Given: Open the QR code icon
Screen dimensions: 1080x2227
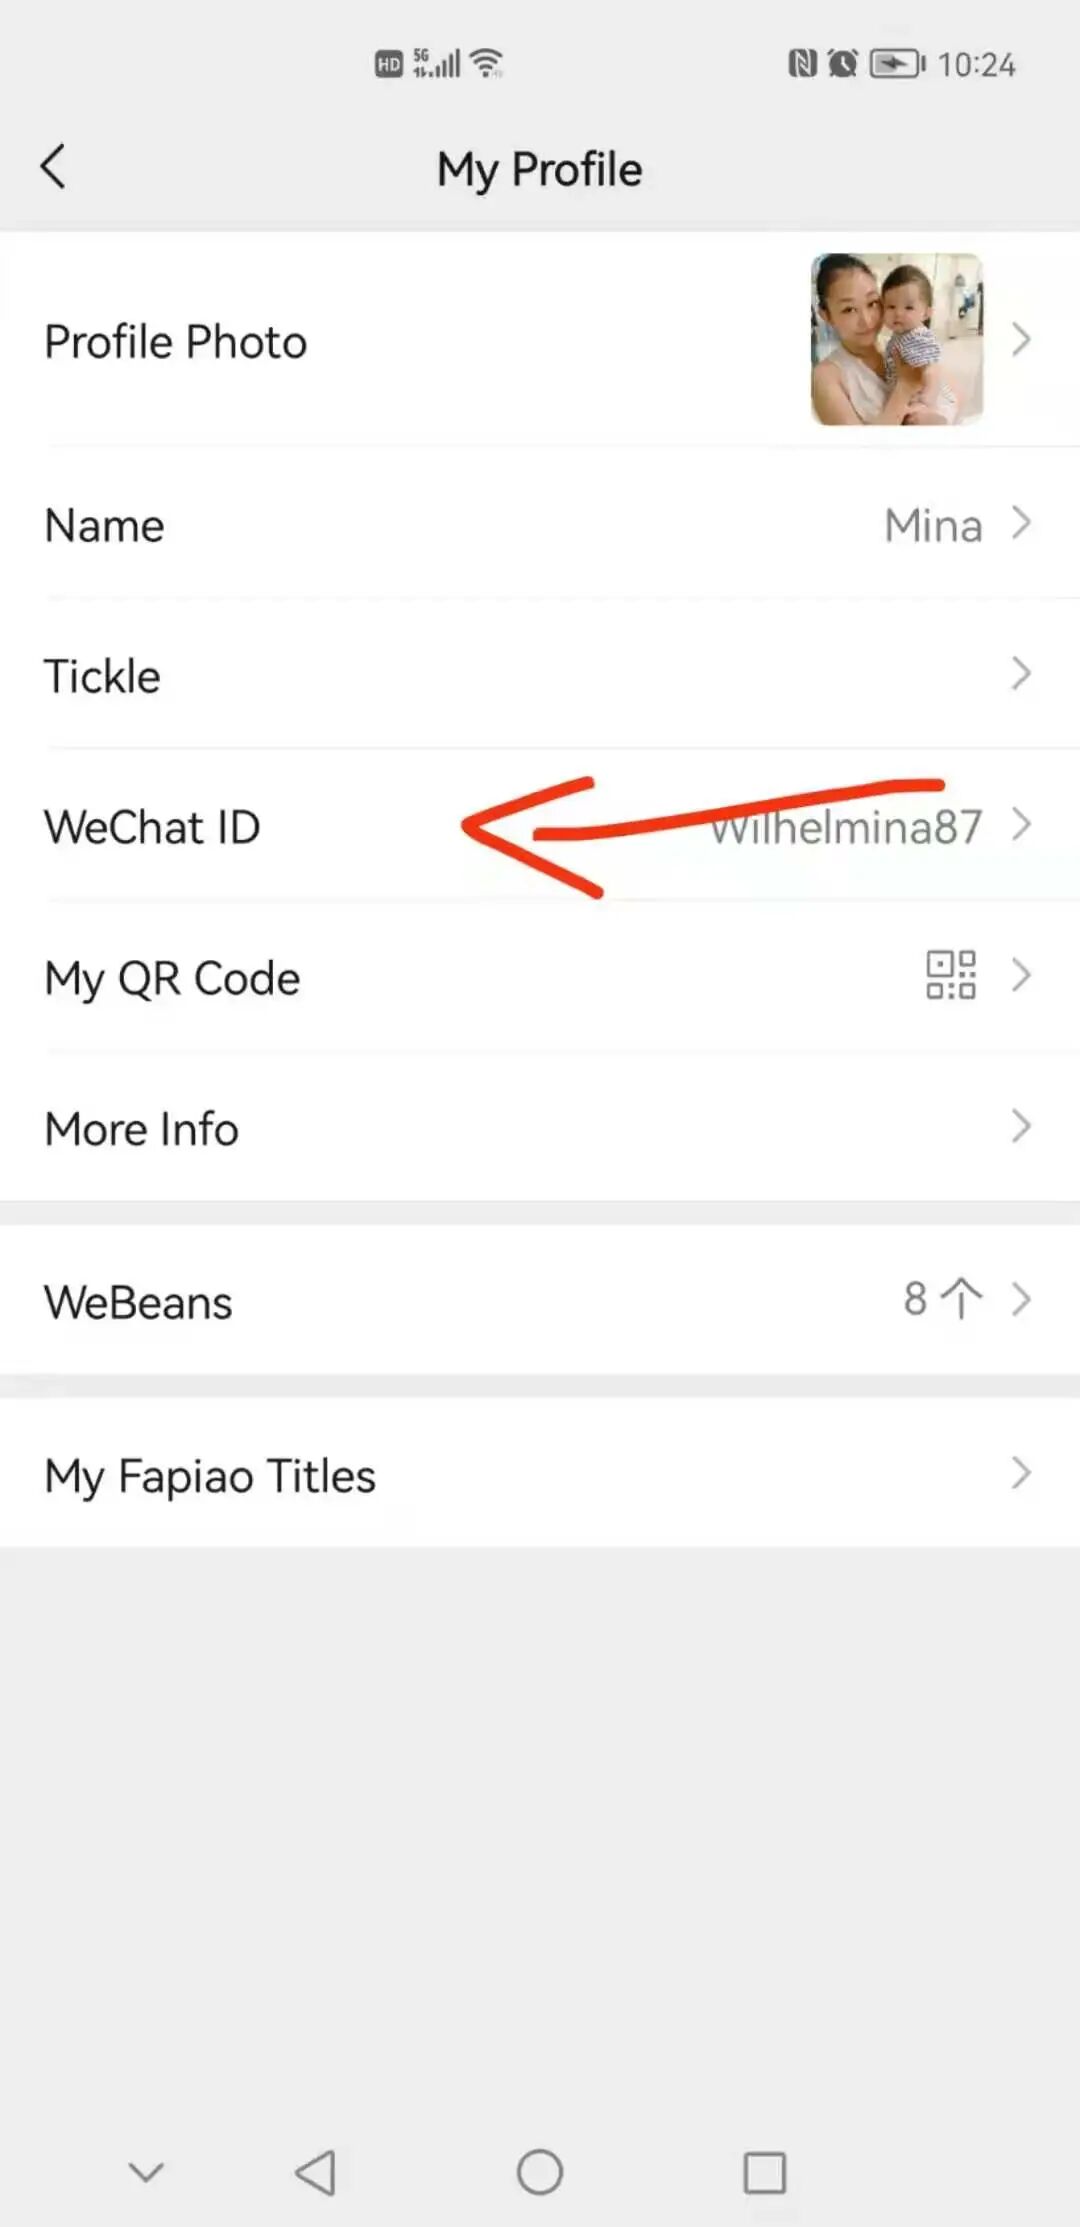Looking at the screenshot, I should click(x=950, y=975).
